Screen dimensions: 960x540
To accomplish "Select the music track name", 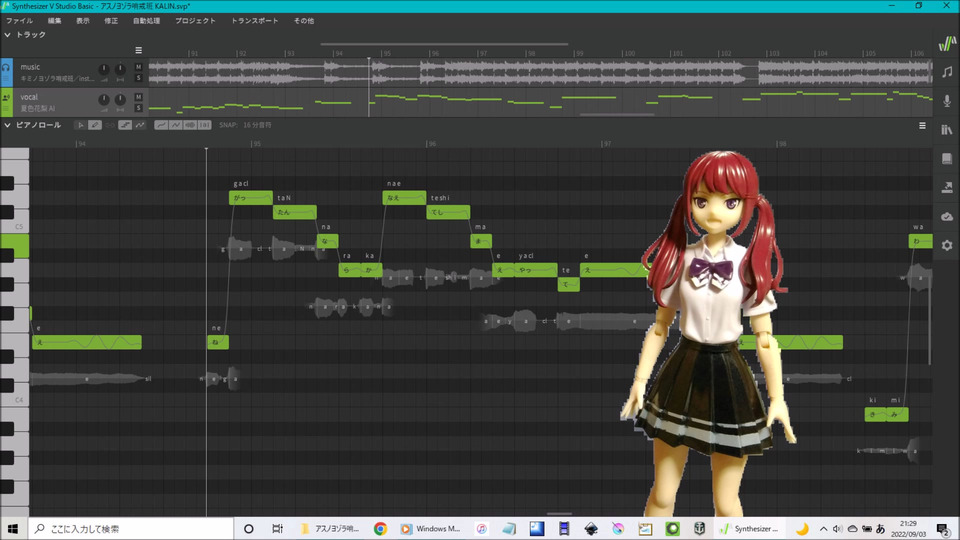I will [30, 67].
